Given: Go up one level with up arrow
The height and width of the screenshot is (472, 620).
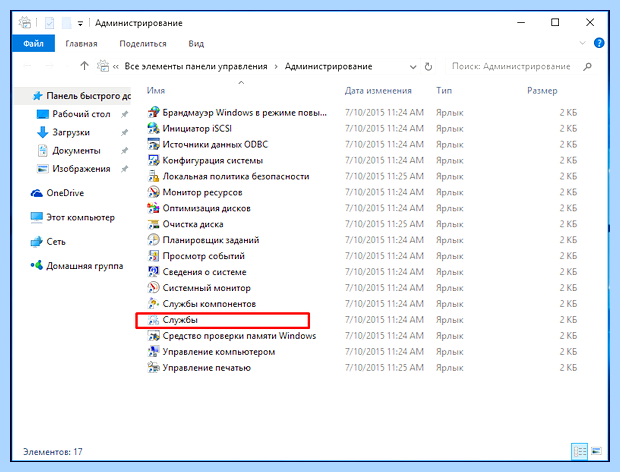Looking at the screenshot, I should click(84, 66).
